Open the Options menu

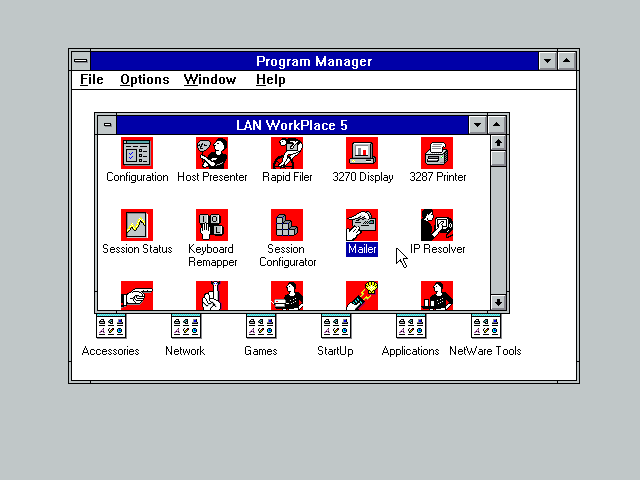click(x=144, y=80)
